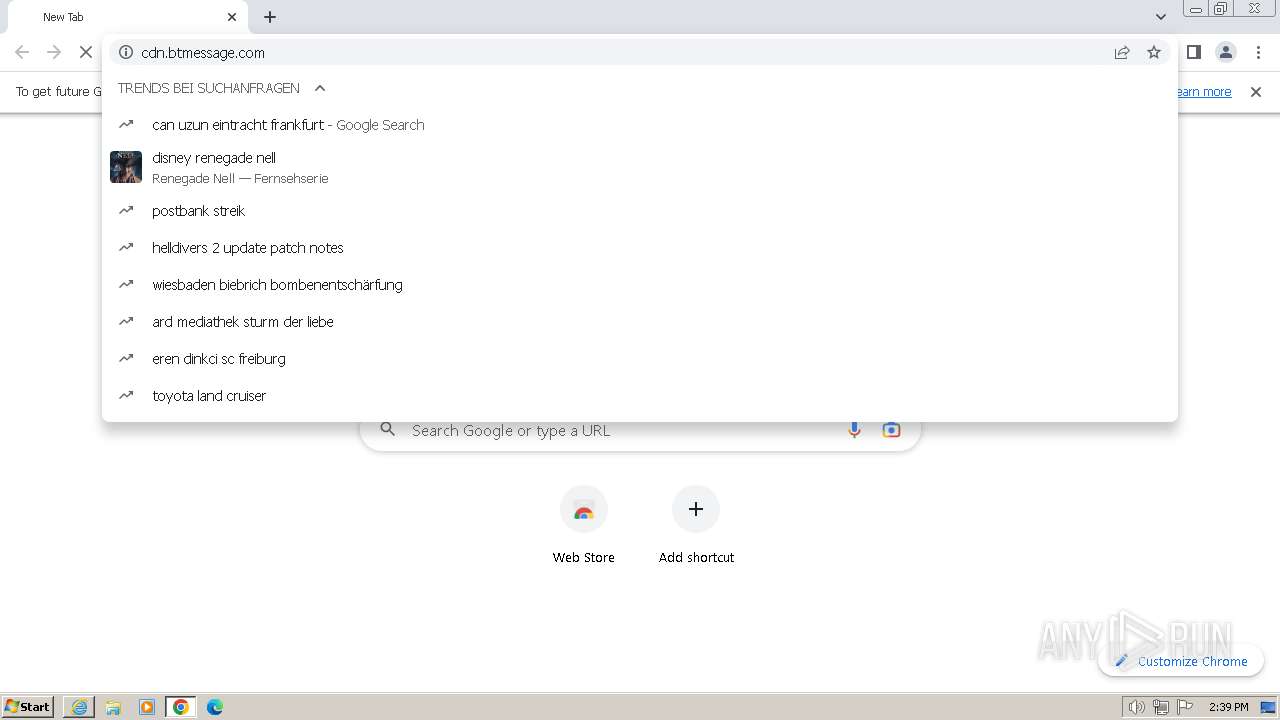Open Windows Media Player from the taskbar
The width and height of the screenshot is (1280, 720).
point(147,707)
